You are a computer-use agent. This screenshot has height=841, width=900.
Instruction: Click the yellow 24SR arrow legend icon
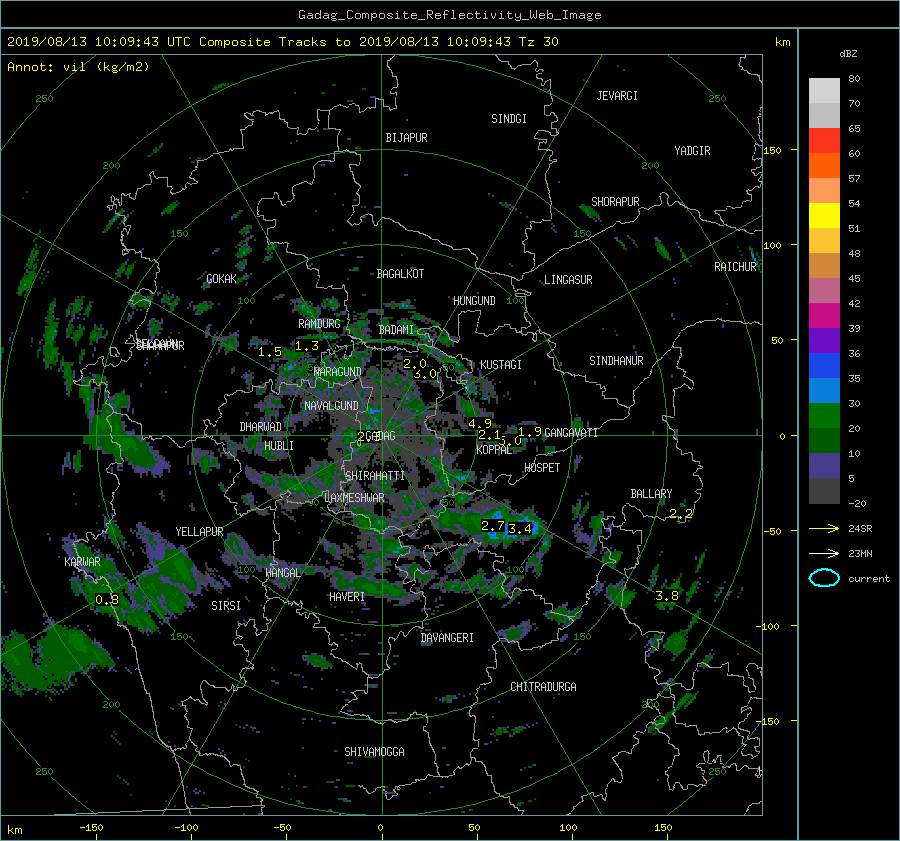click(824, 528)
